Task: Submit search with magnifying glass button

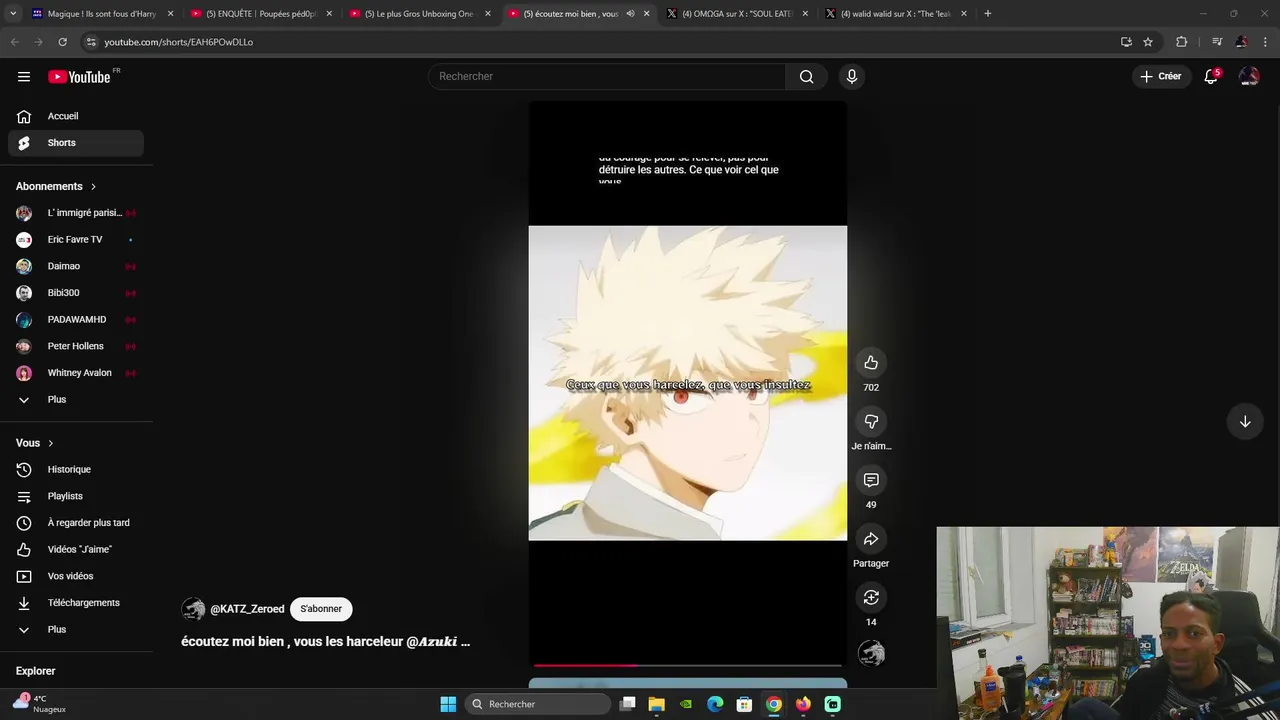Action: pyautogui.click(x=806, y=76)
